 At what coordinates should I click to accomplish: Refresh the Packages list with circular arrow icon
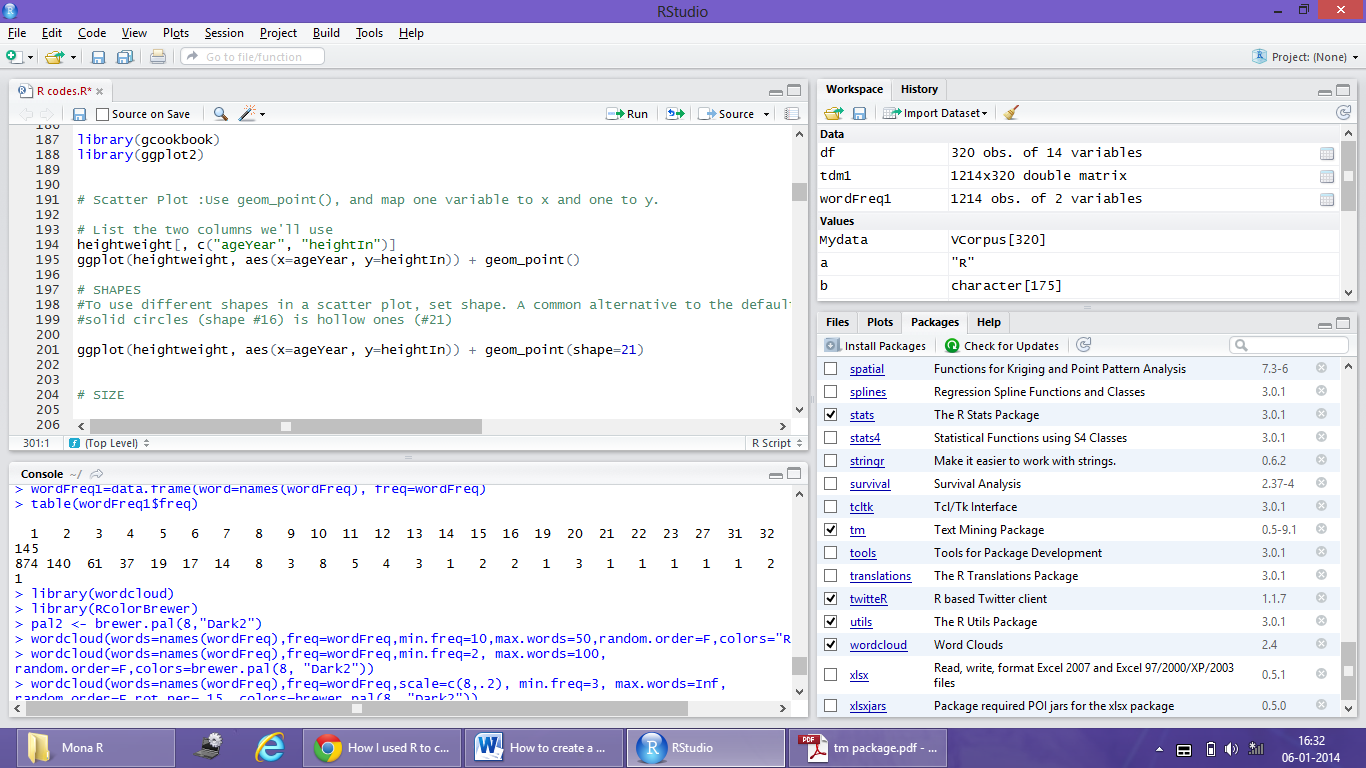[x=1083, y=345]
